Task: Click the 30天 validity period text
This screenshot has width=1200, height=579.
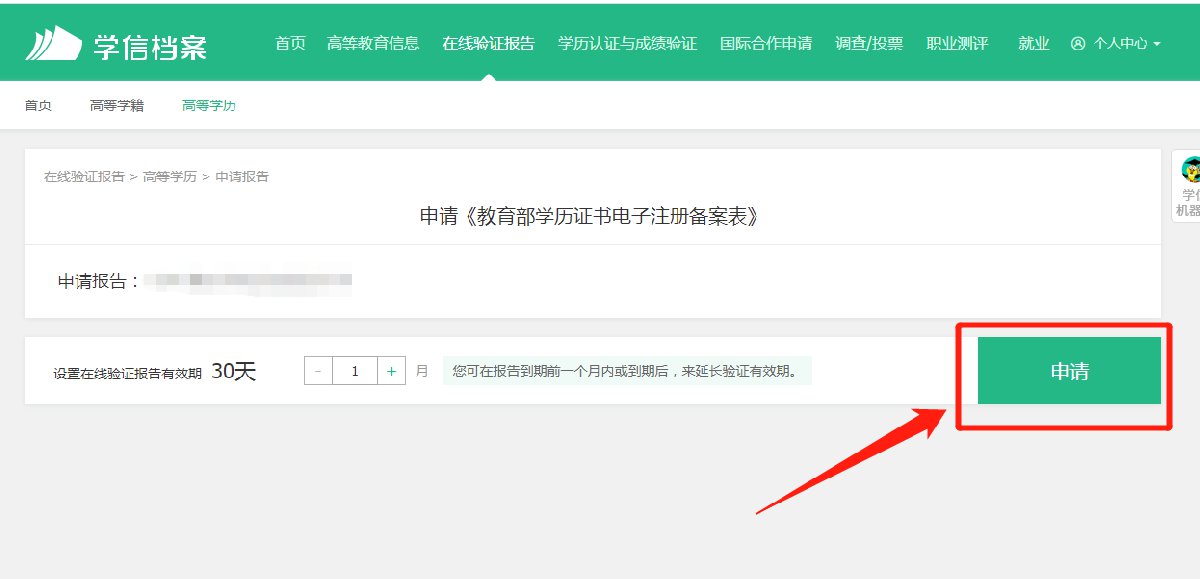Action: tap(234, 371)
